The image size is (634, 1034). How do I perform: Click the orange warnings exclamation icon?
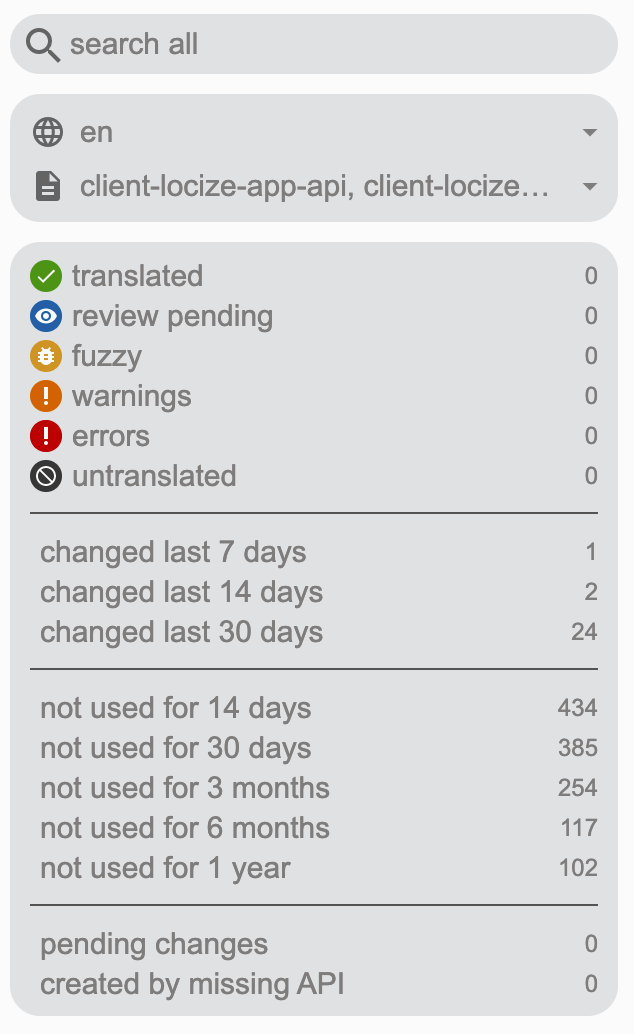pyautogui.click(x=46, y=397)
